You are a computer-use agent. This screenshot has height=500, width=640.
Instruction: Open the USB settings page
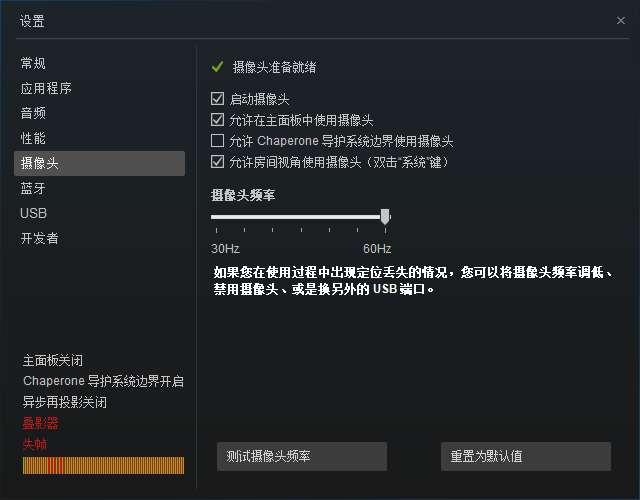33,213
